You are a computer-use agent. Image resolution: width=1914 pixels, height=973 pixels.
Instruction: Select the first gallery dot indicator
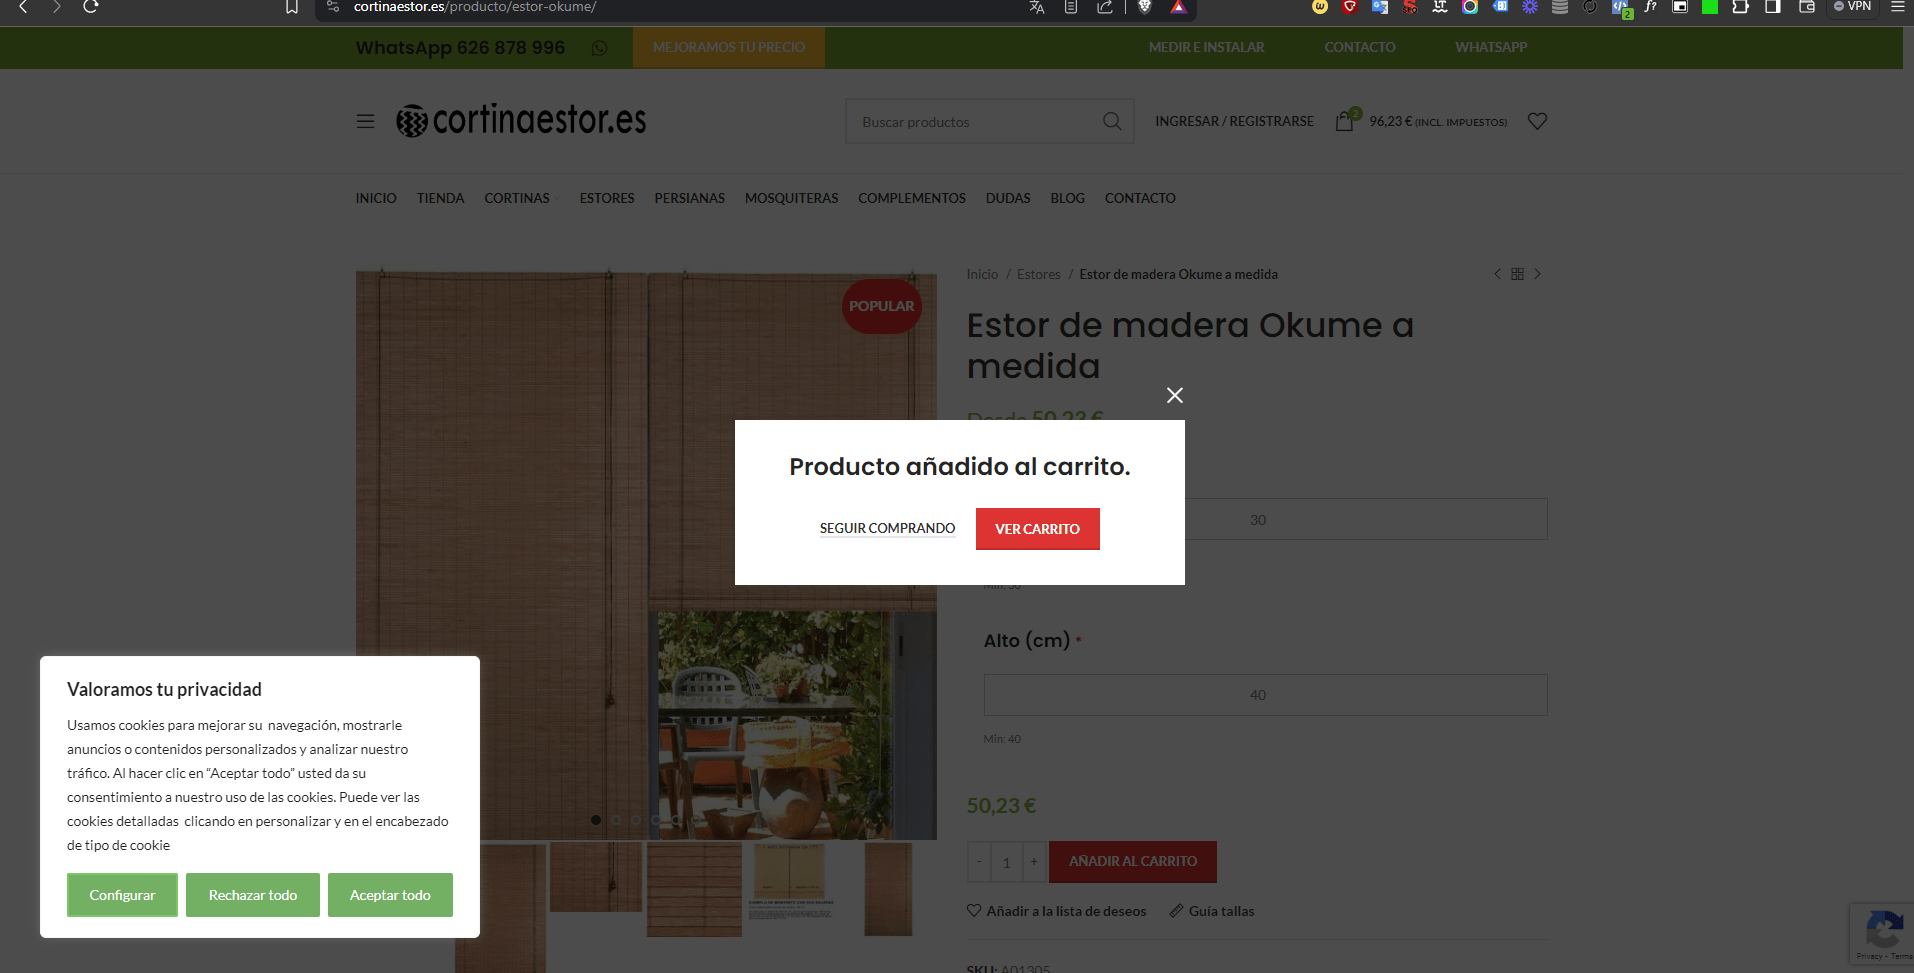tap(596, 820)
